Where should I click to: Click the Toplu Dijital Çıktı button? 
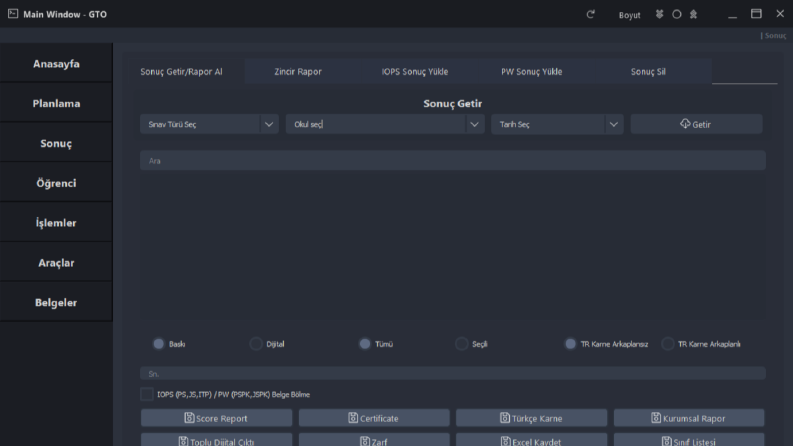[x=216, y=439]
